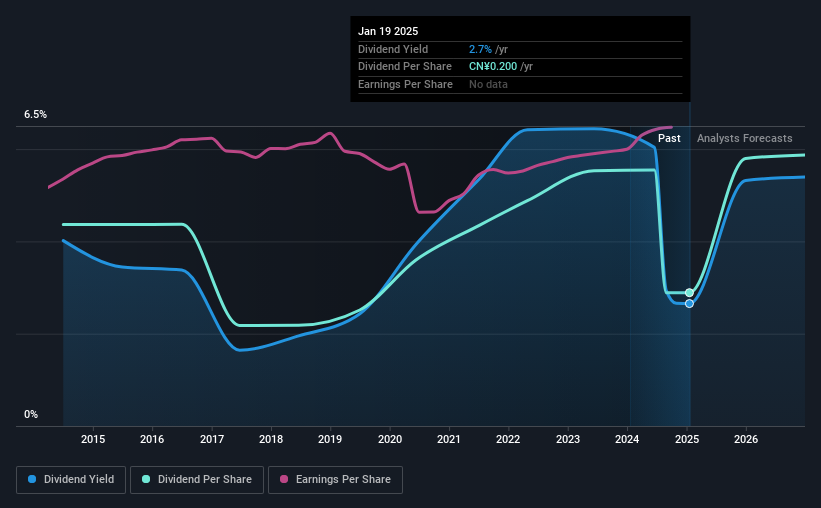Click the teal Dividend Per Share legend dot
The height and width of the screenshot is (508, 821).
(146, 479)
